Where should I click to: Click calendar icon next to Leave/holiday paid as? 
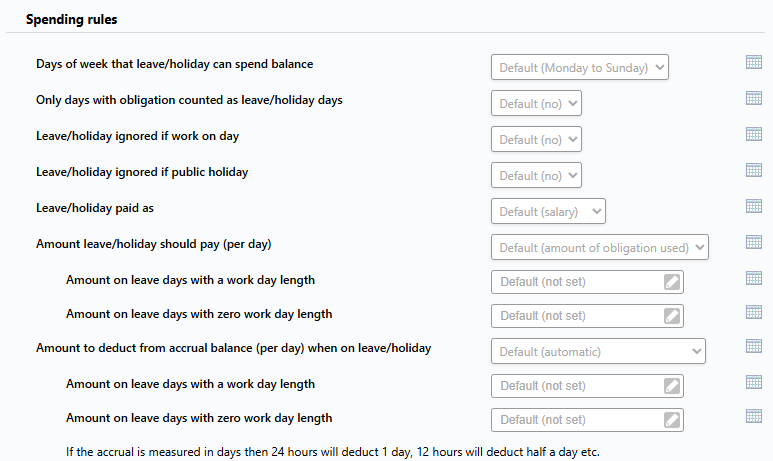click(754, 206)
